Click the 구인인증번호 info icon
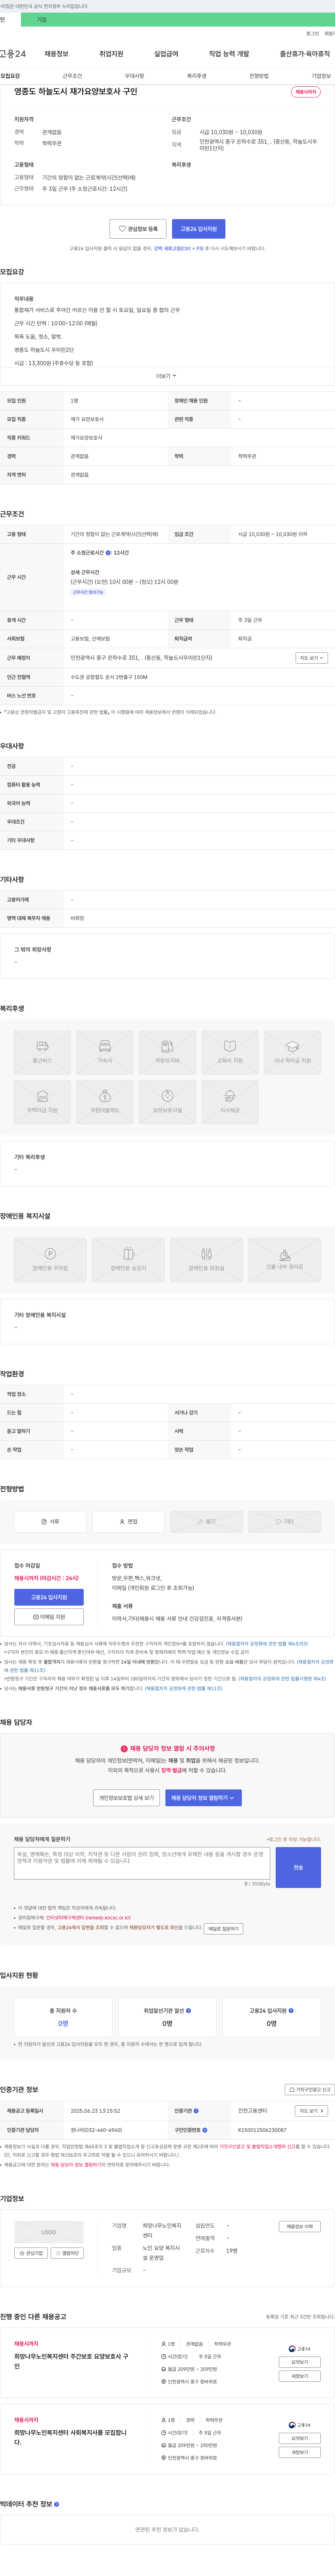Image resolution: width=335 pixels, height=2576 pixels. coord(205,2130)
